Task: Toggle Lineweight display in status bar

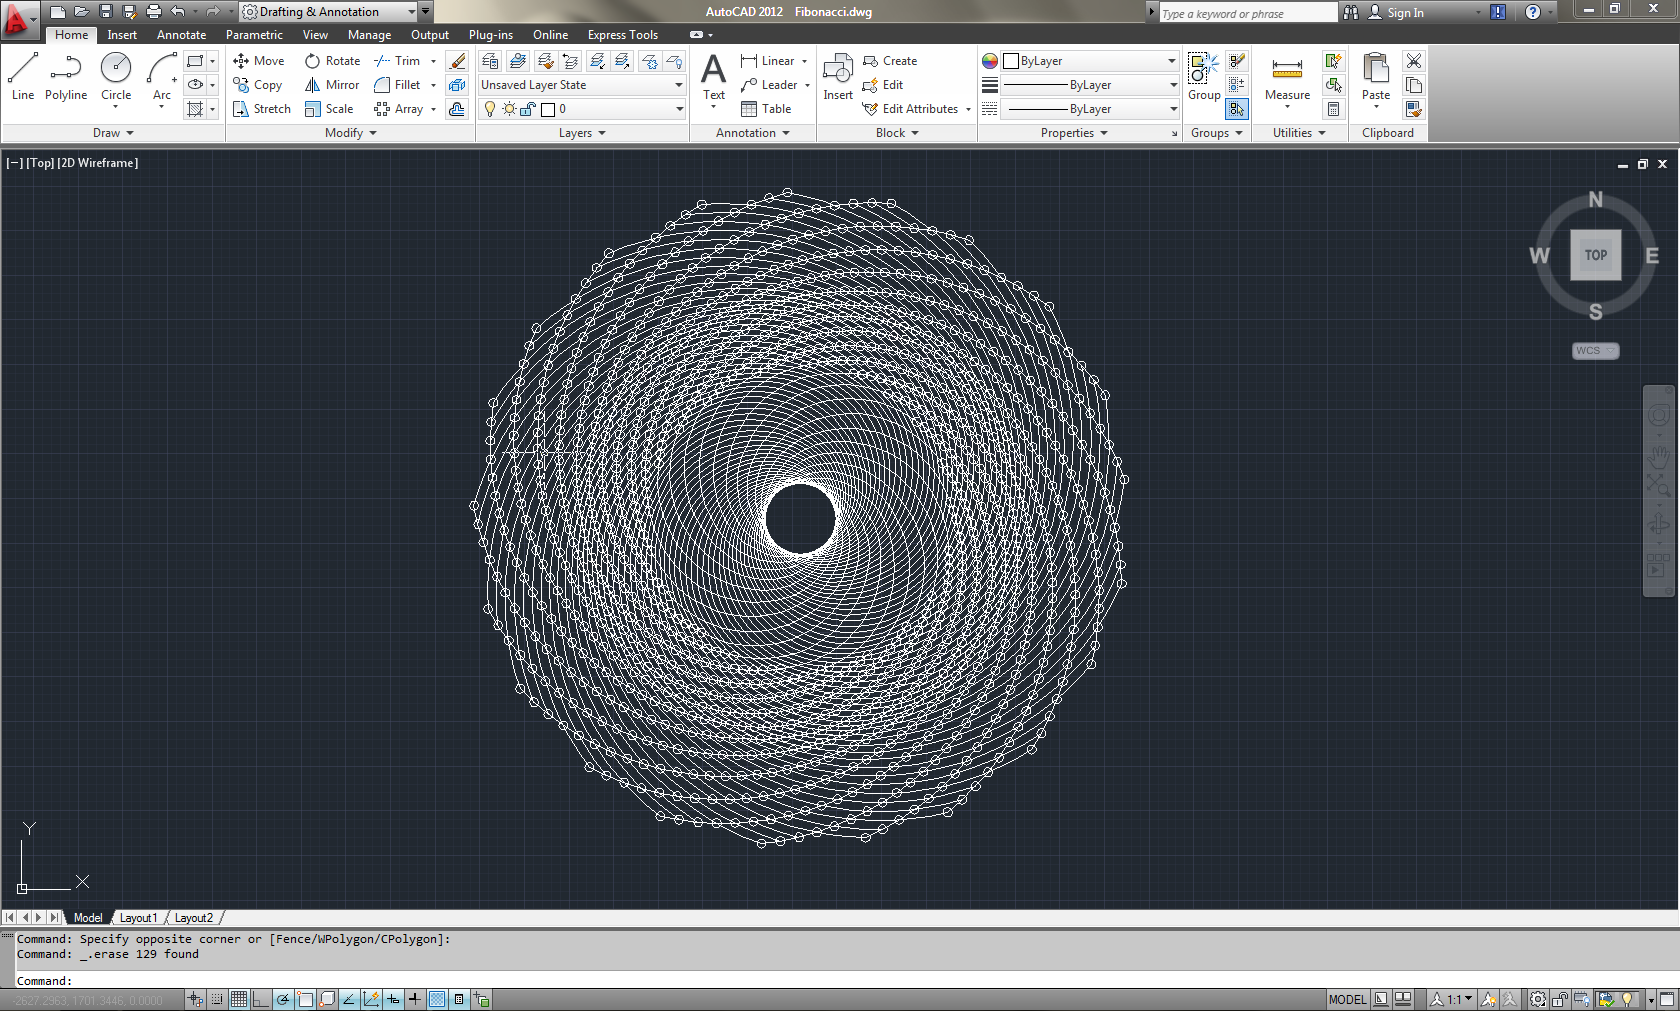Action: [x=415, y=999]
